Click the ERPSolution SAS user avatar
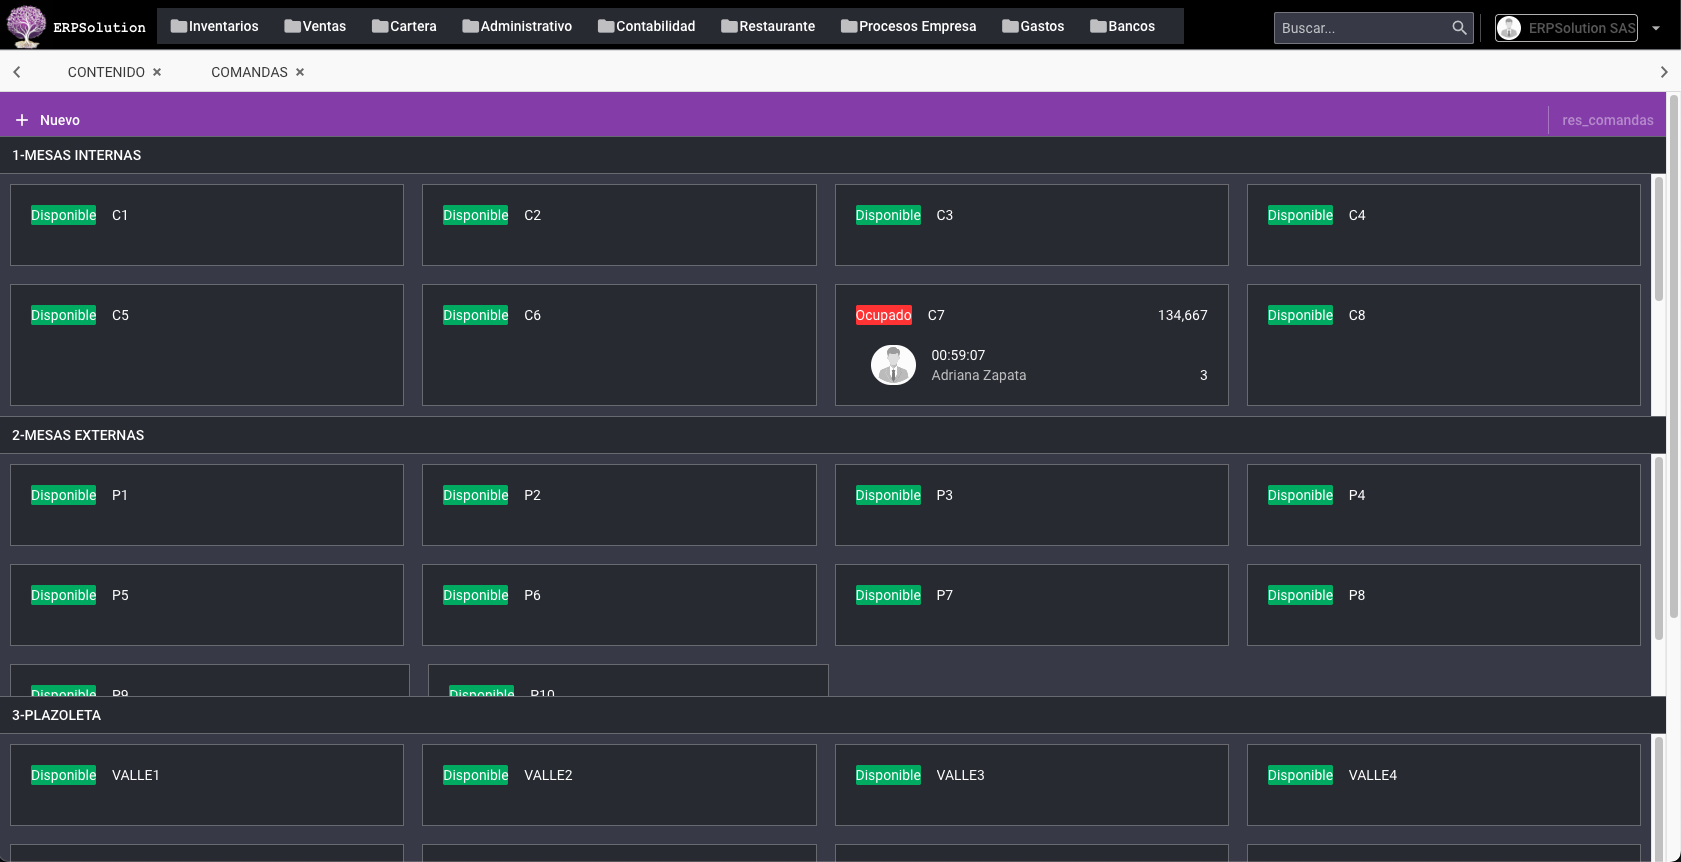The image size is (1681, 862). [1509, 28]
